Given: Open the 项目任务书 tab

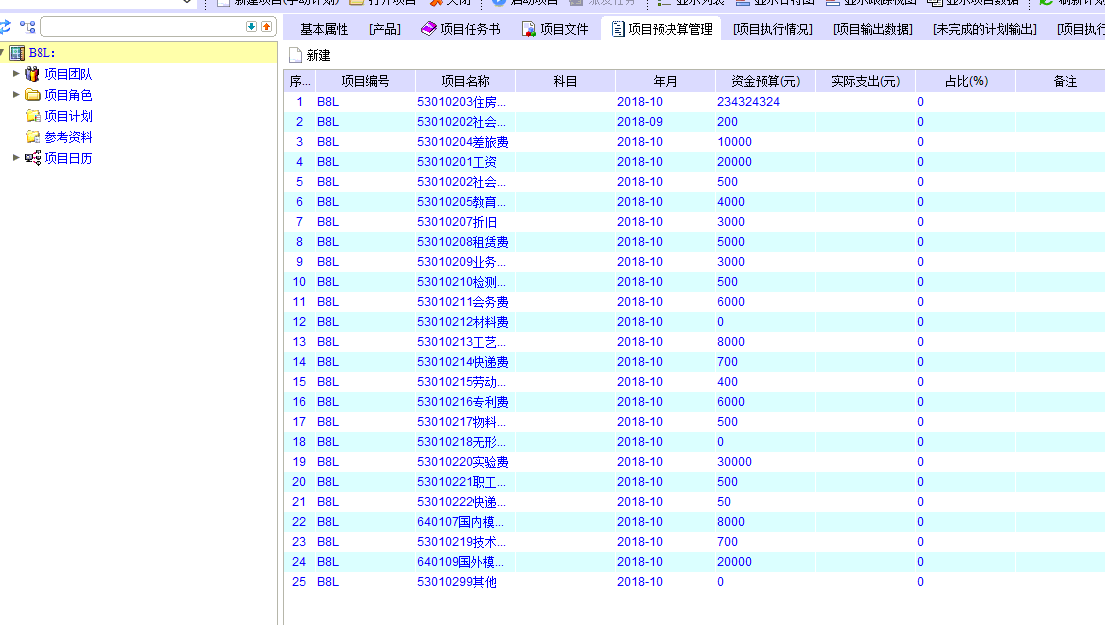Looking at the screenshot, I should pos(461,29).
